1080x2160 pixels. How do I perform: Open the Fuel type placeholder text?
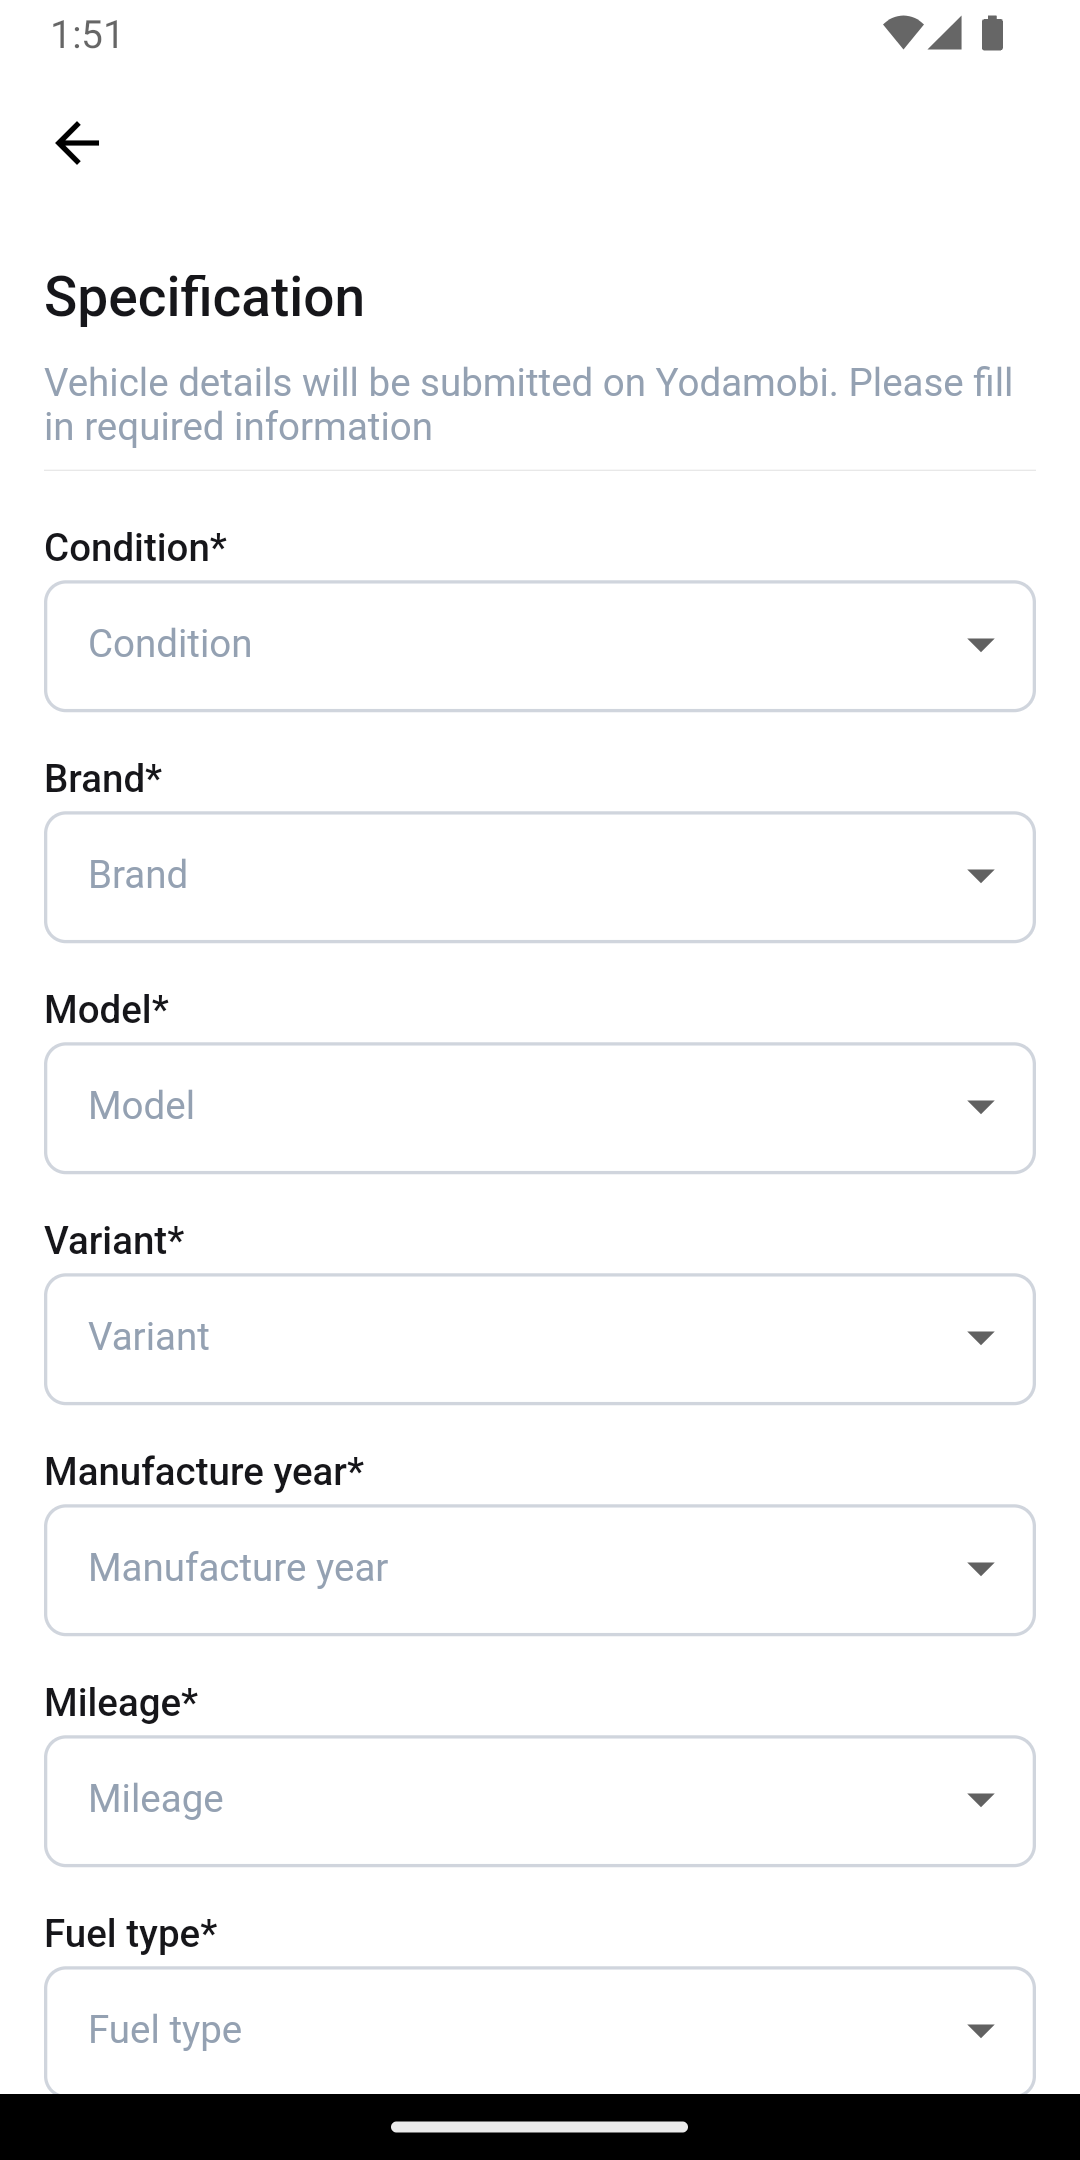(x=165, y=2030)
